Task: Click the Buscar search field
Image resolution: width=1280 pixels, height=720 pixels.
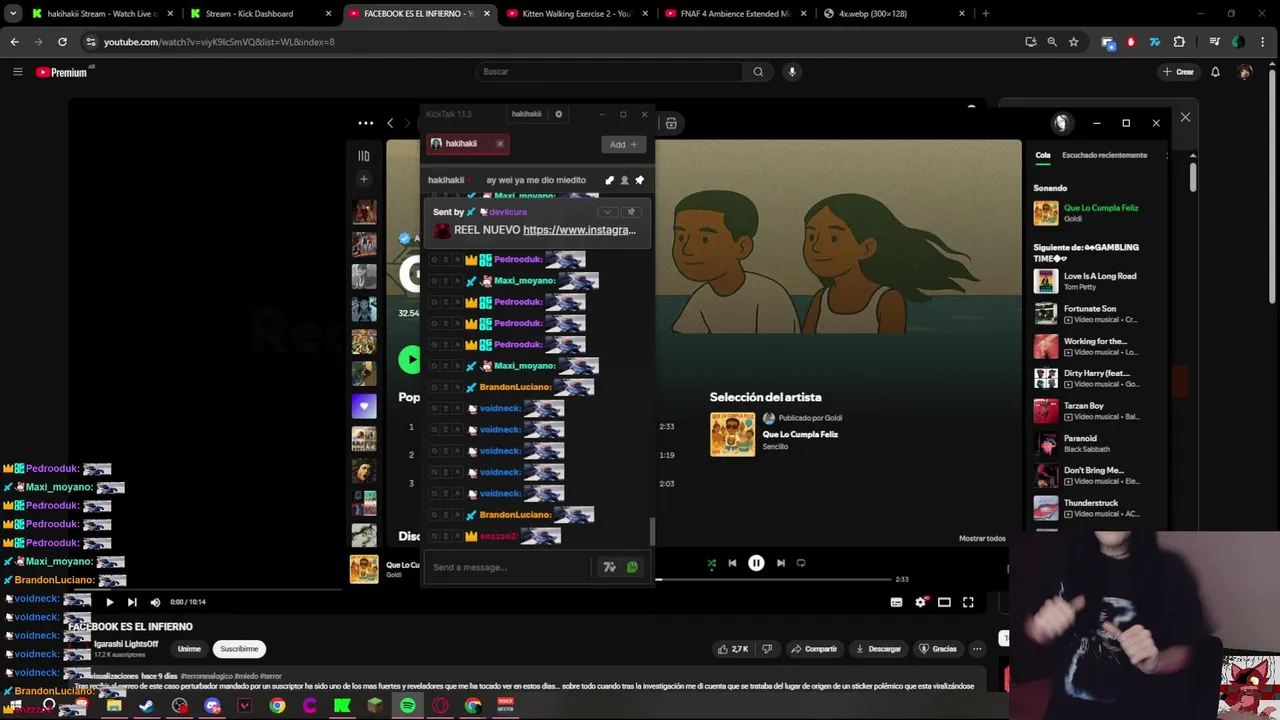Action: [609, 72]
